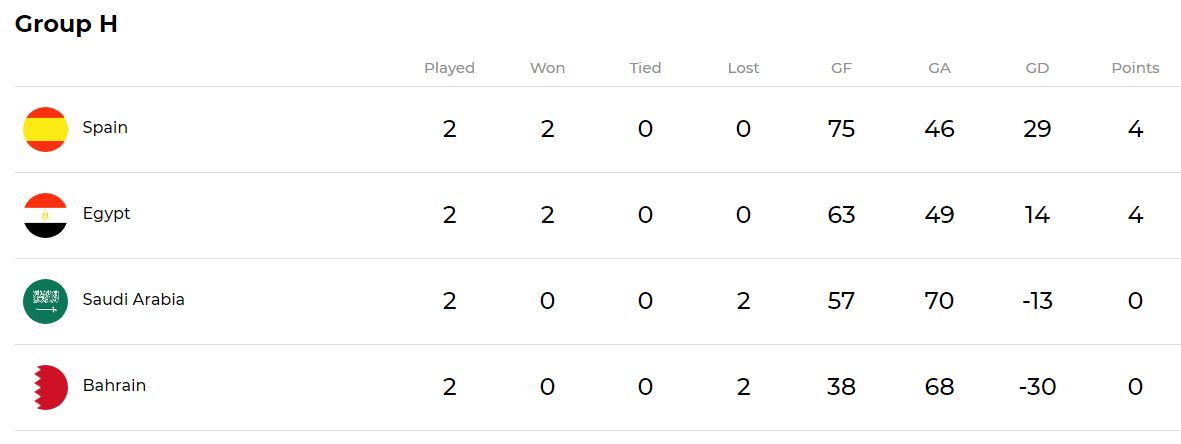Screen dimensions: 1181x444
Task: Select the Bahrain team name
Action: pos(114,385)
